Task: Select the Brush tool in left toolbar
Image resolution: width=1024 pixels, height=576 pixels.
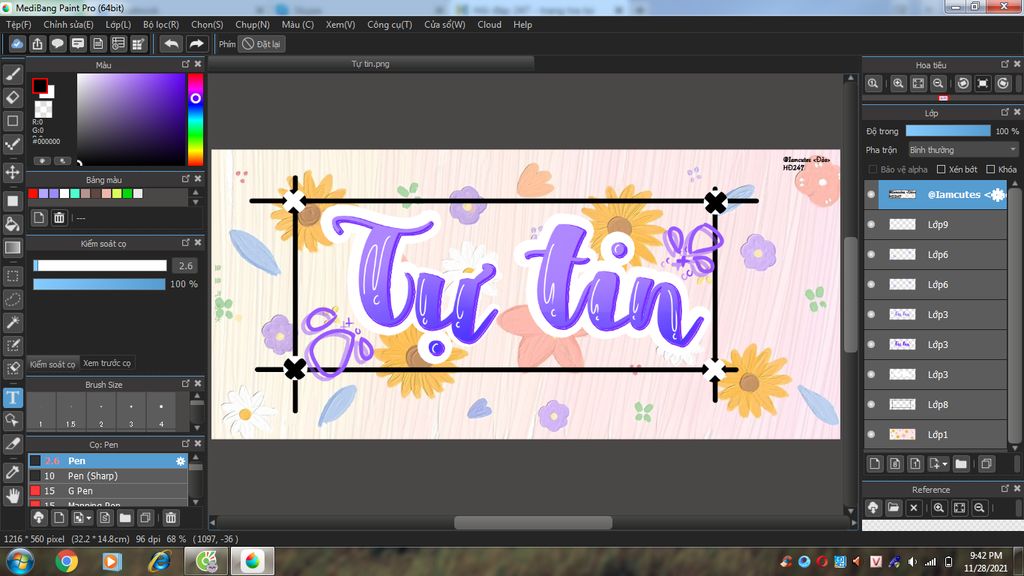Action: 12,74
